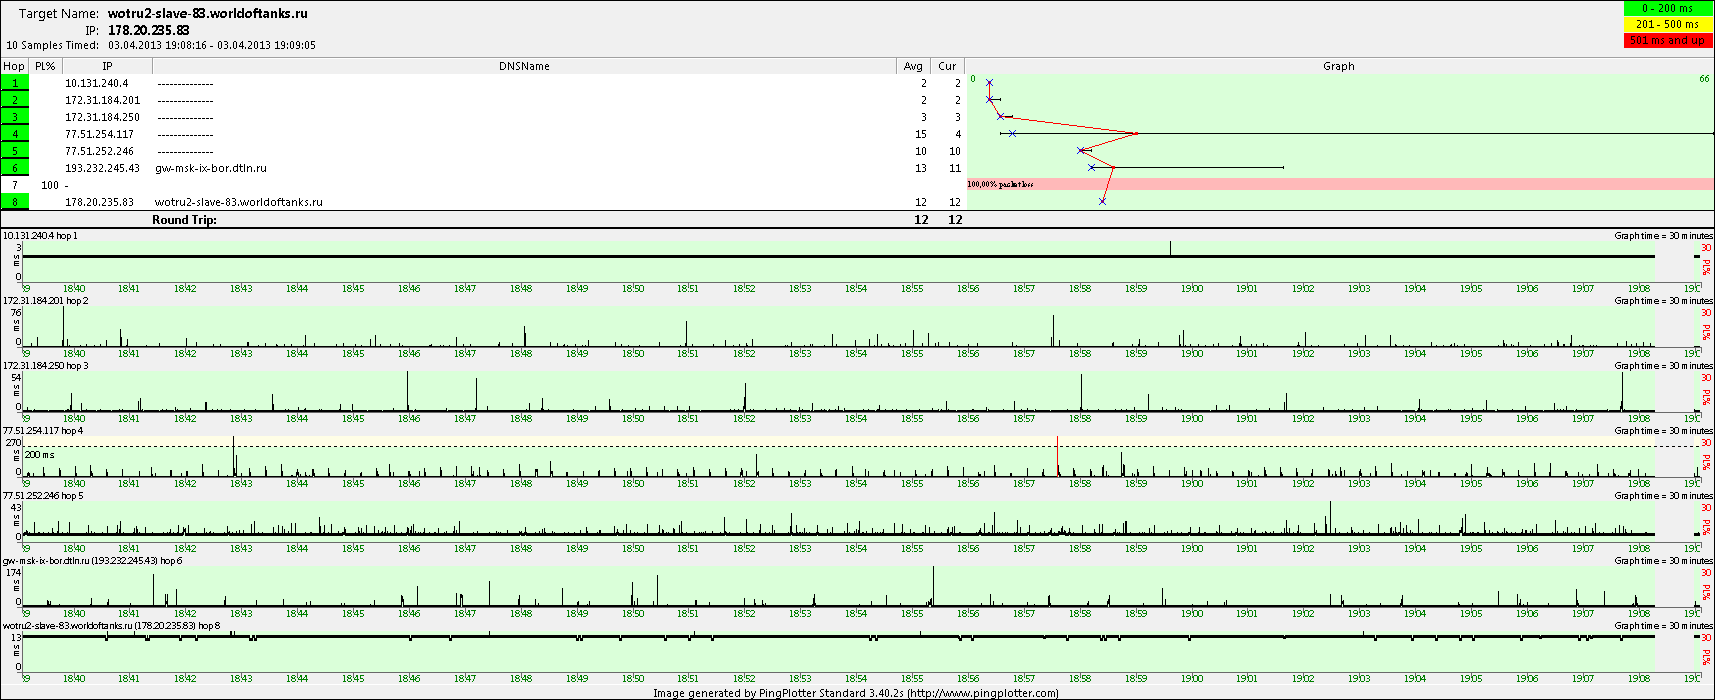
Task: Select the DNSName column header
Action: click(x=524, y=66)
